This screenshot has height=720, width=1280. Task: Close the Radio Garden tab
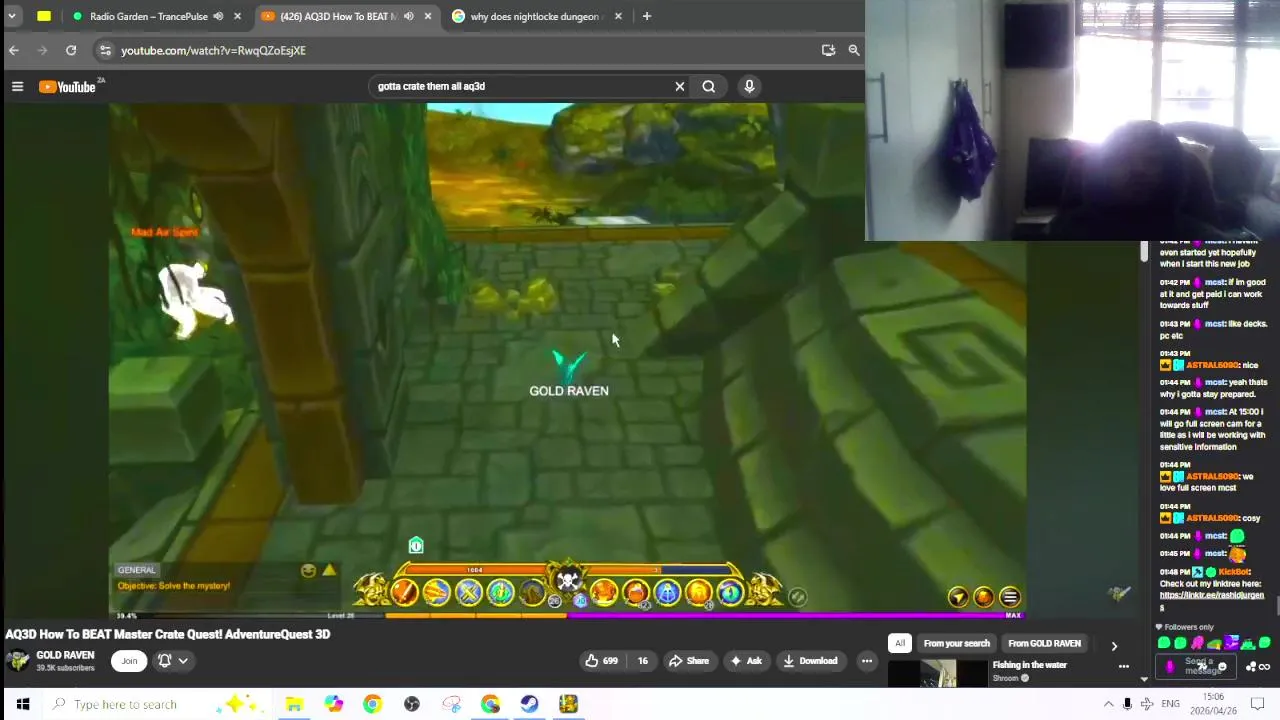pyautogui.click(x=237, y=16)
